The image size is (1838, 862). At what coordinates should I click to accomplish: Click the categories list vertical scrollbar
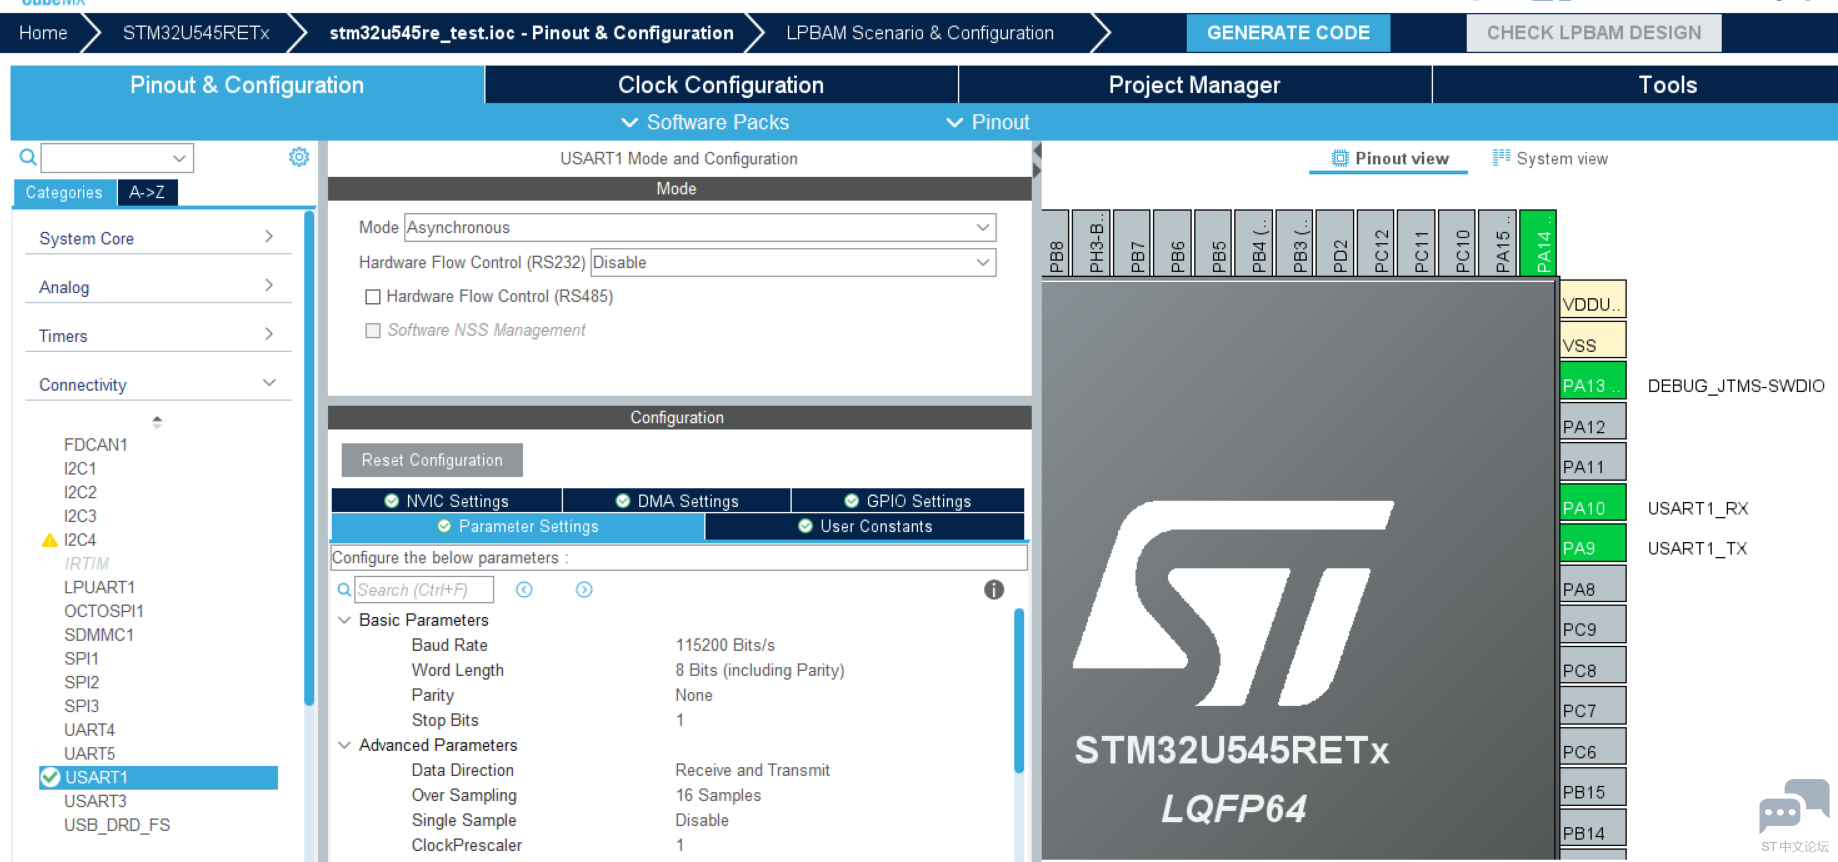(x=309, y=457)
